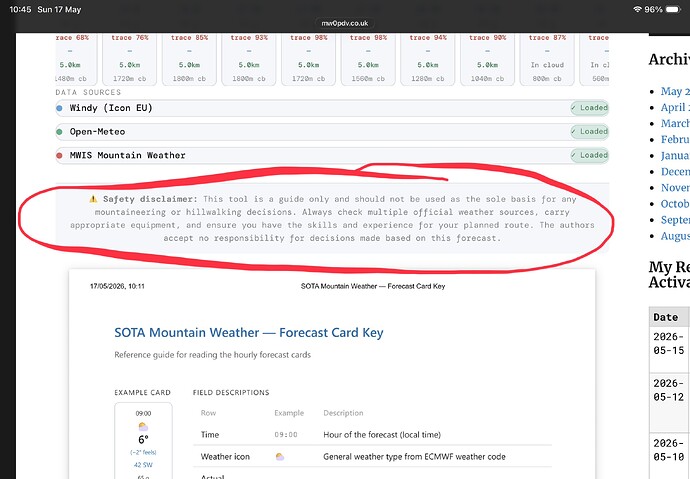The height and width of the screenshot is (479, 690).
Task: Click the Archives sidebar heading
Action: [669, 59]
